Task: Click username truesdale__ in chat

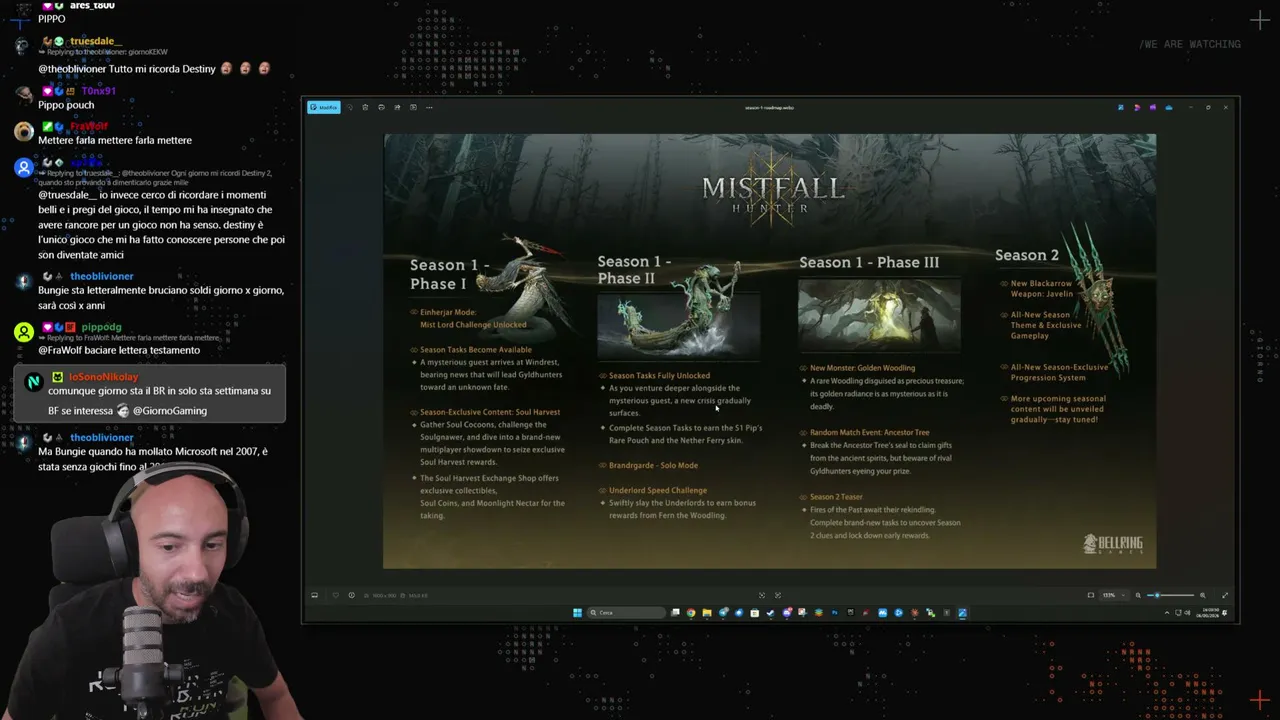Action: coord(96,42)
